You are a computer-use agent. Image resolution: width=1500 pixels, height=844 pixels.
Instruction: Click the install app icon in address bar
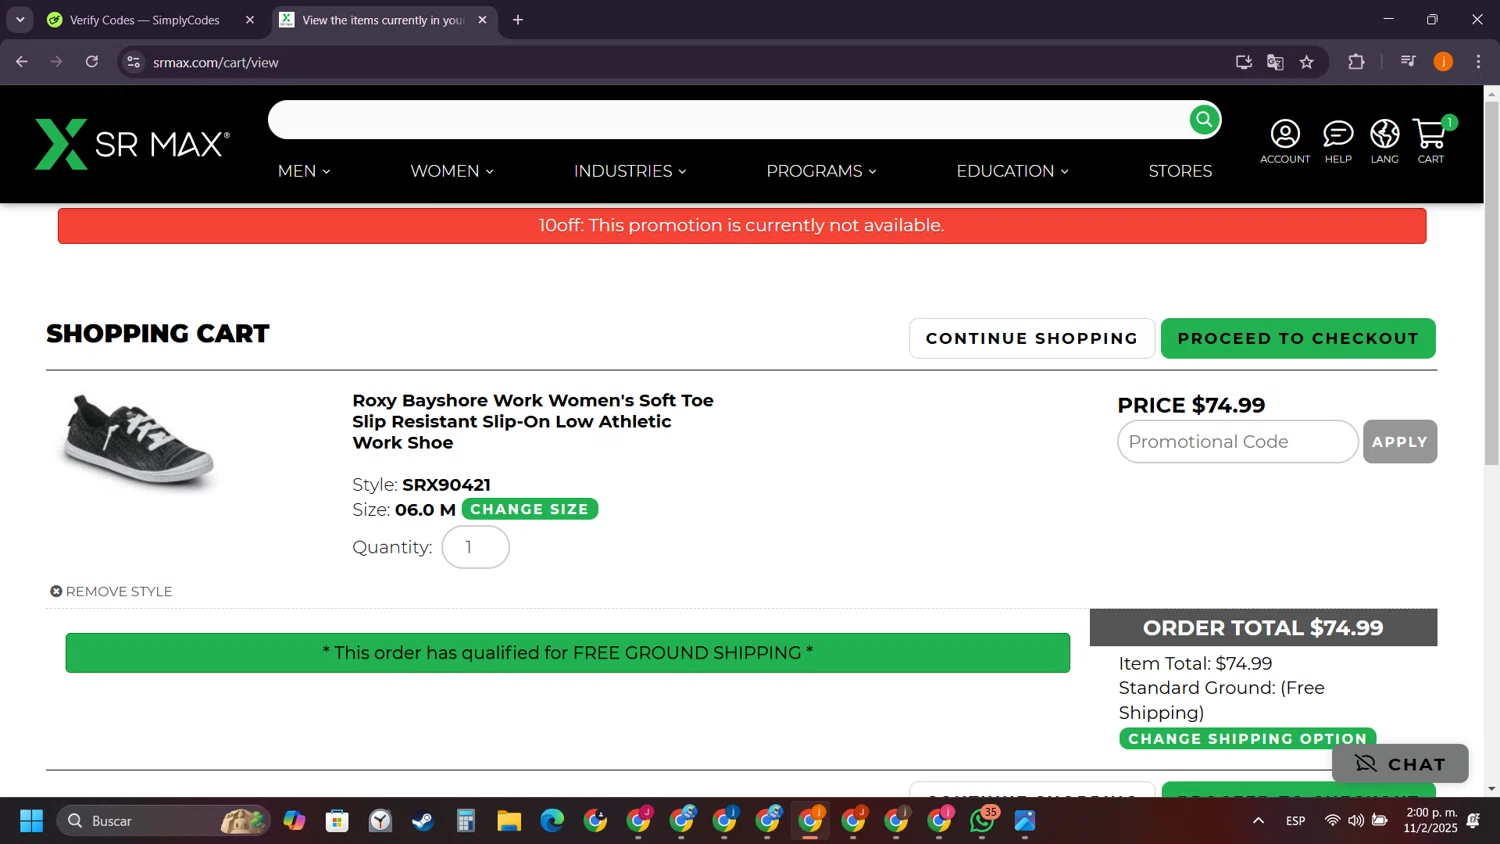coord(1244,62)
